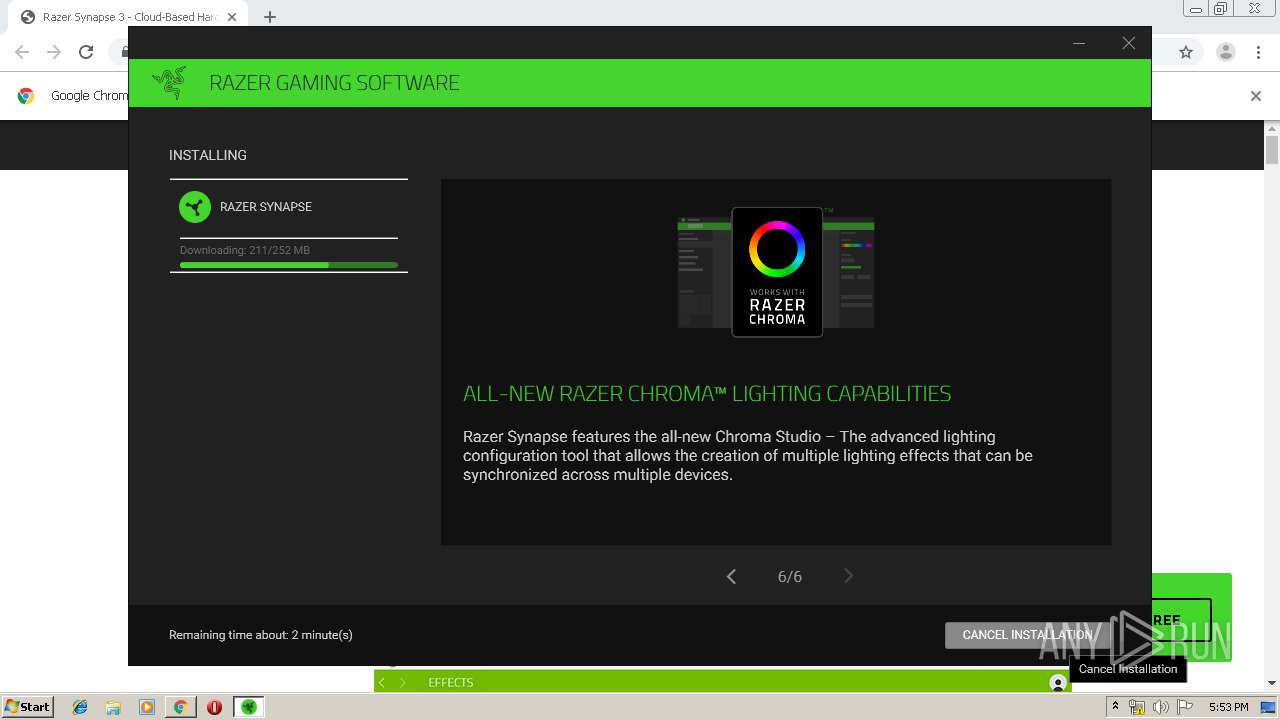Show hidden tray icons
The height and width of the screenshot is (720, 1280).
tap(1116, 707)
